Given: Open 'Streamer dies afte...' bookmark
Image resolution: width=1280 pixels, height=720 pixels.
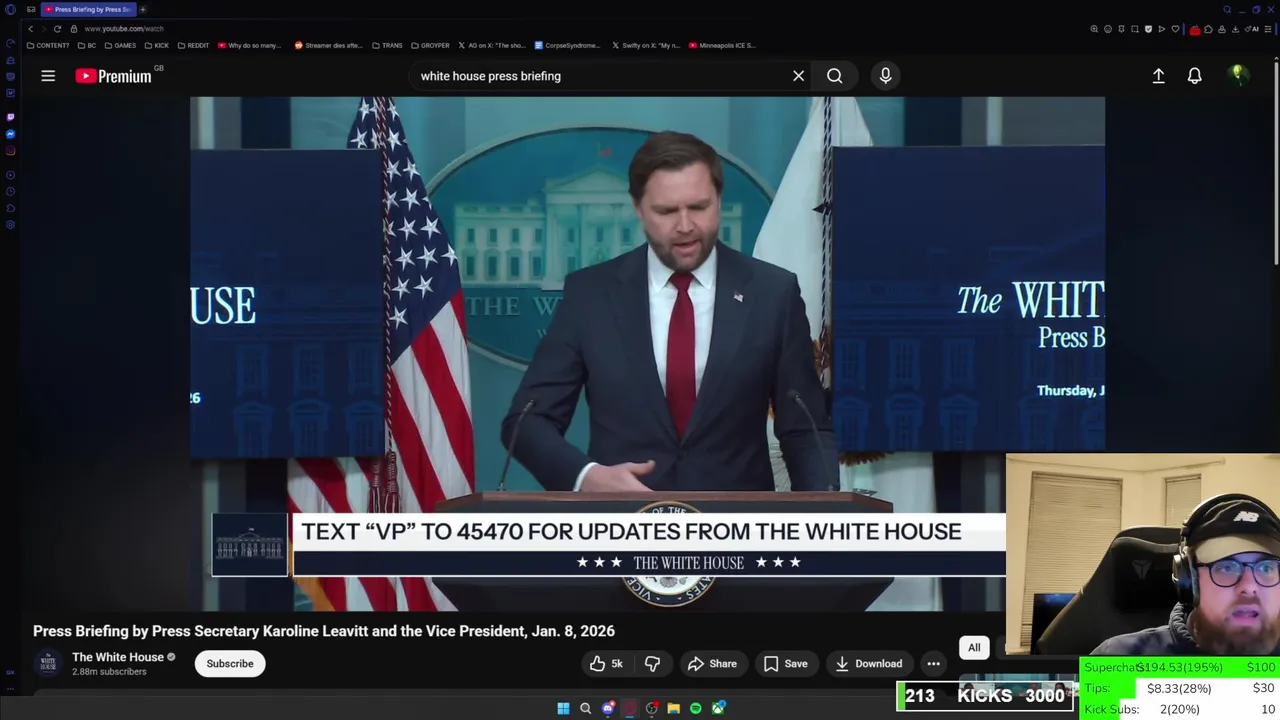Looking at the screenshot, I should (x=328, y=45).
